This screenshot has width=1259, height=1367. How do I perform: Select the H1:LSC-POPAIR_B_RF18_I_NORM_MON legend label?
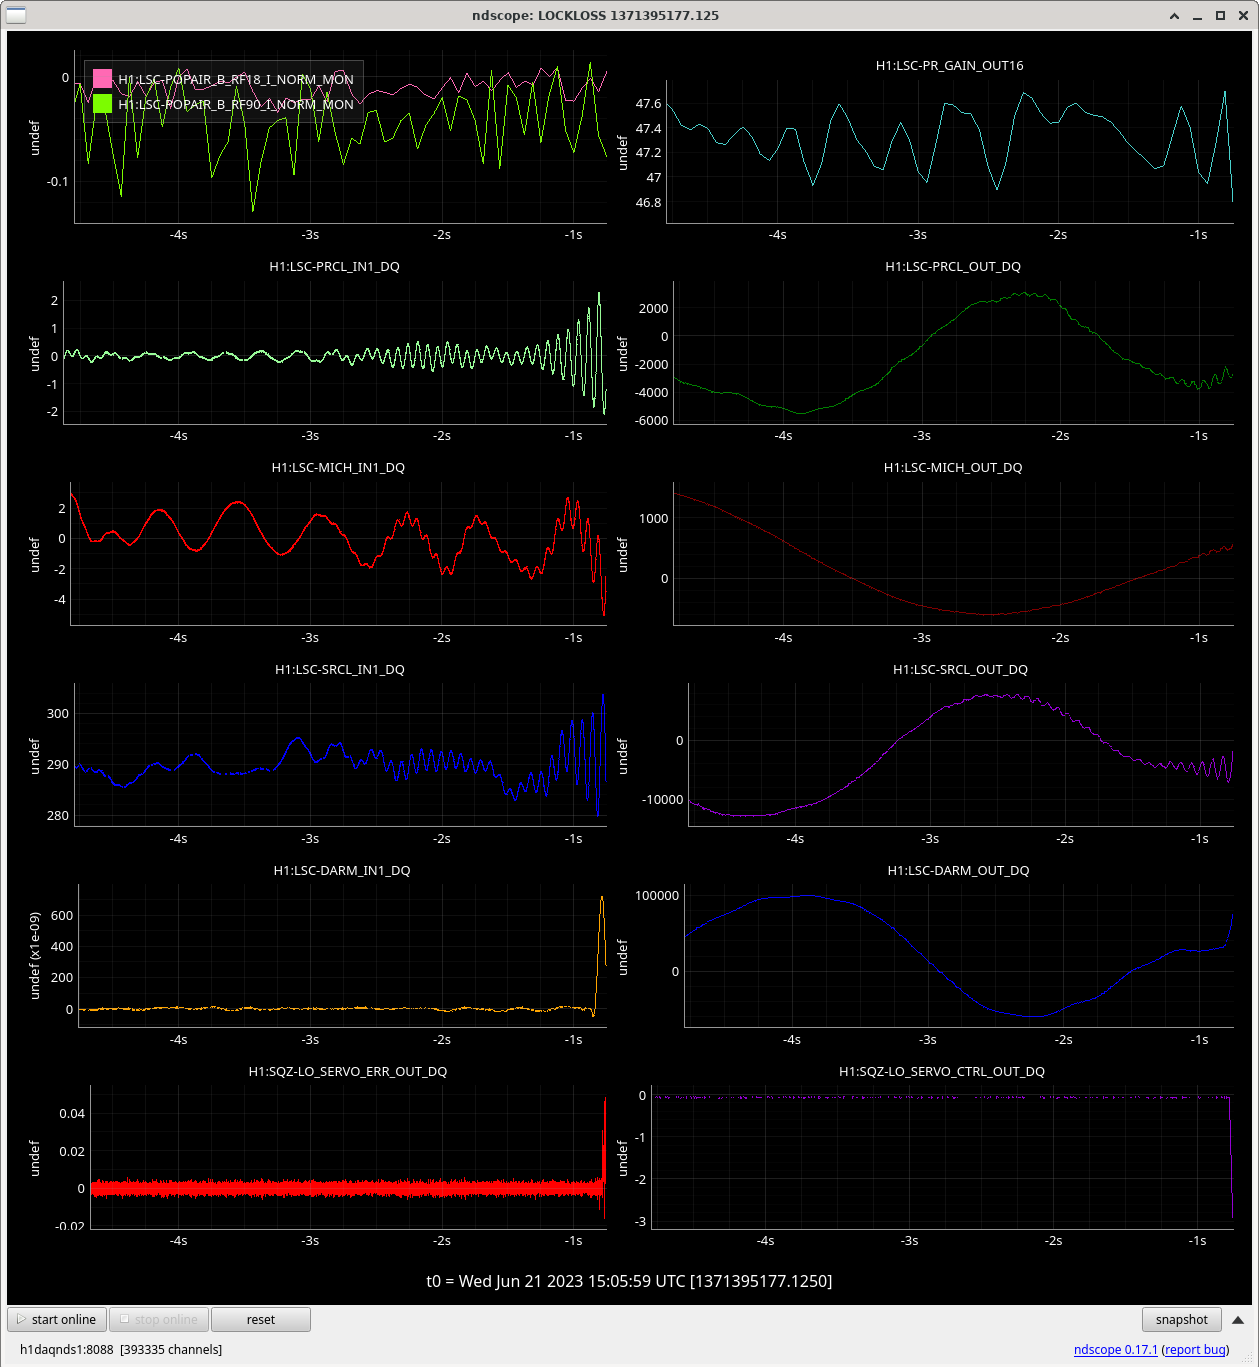tap(236, 79)
